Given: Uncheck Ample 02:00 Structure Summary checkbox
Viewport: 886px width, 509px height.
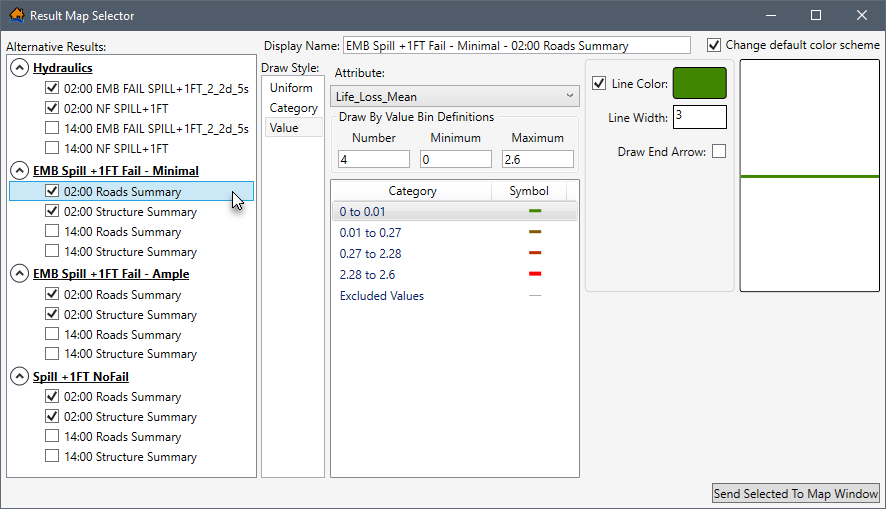Looking at the screenshot, I should pos(51,314).
